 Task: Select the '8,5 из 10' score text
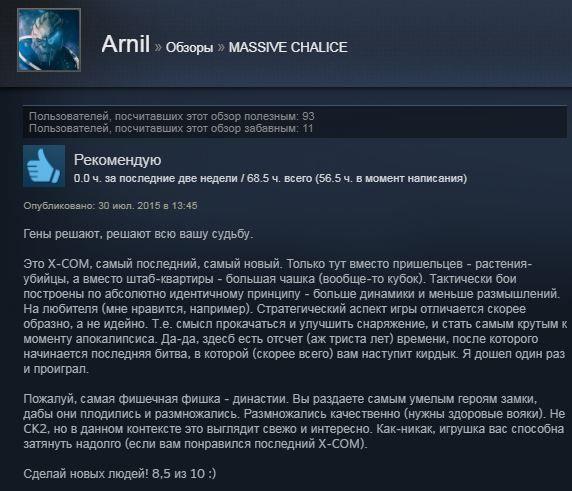(x=178, y=474)
